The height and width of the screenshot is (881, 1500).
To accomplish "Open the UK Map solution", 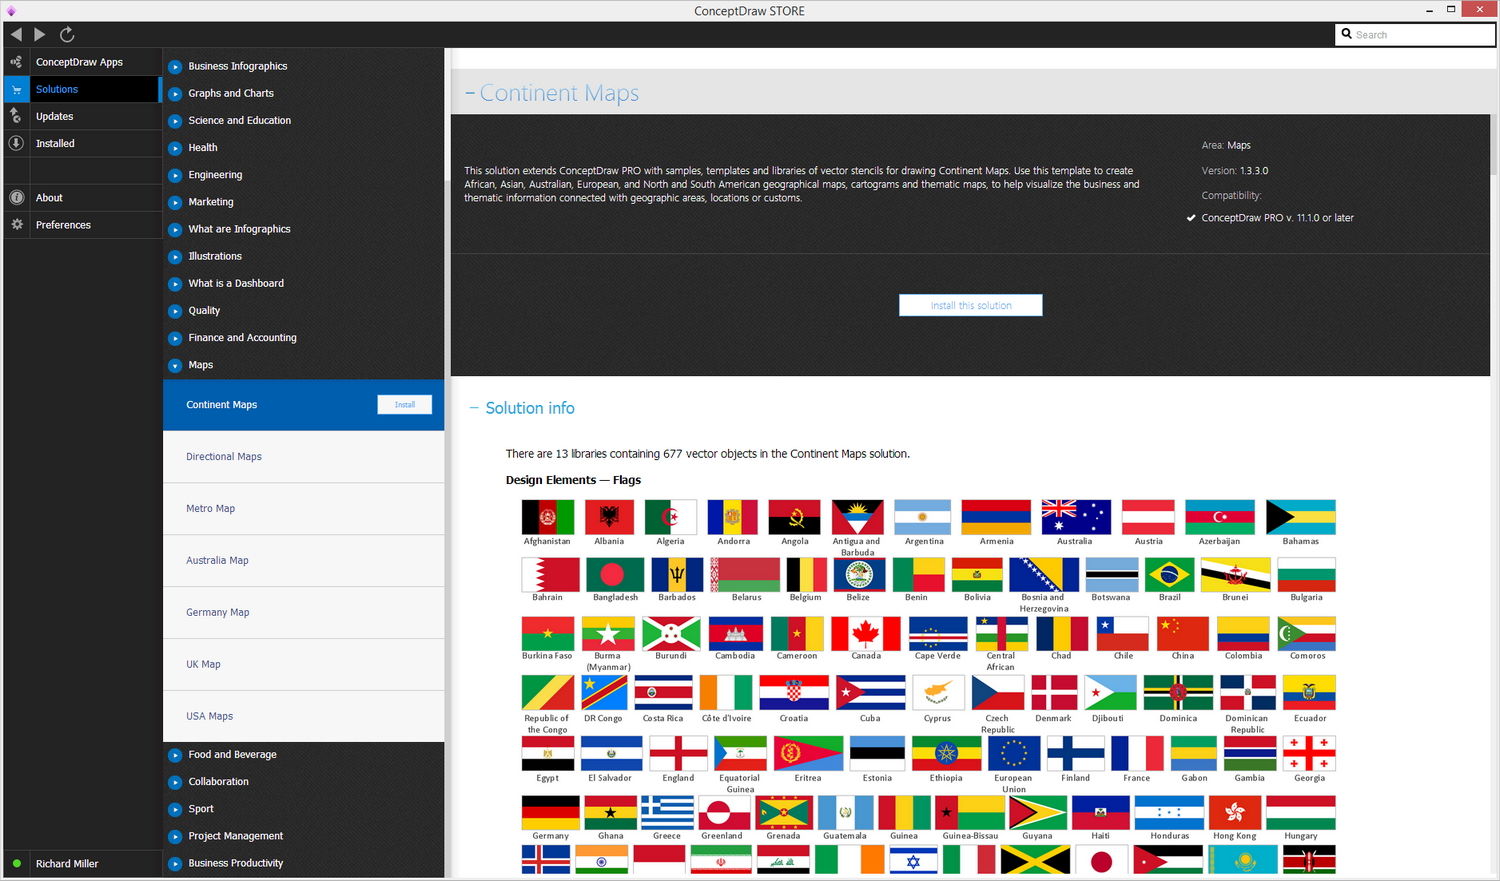I will (x=303, y=665).
